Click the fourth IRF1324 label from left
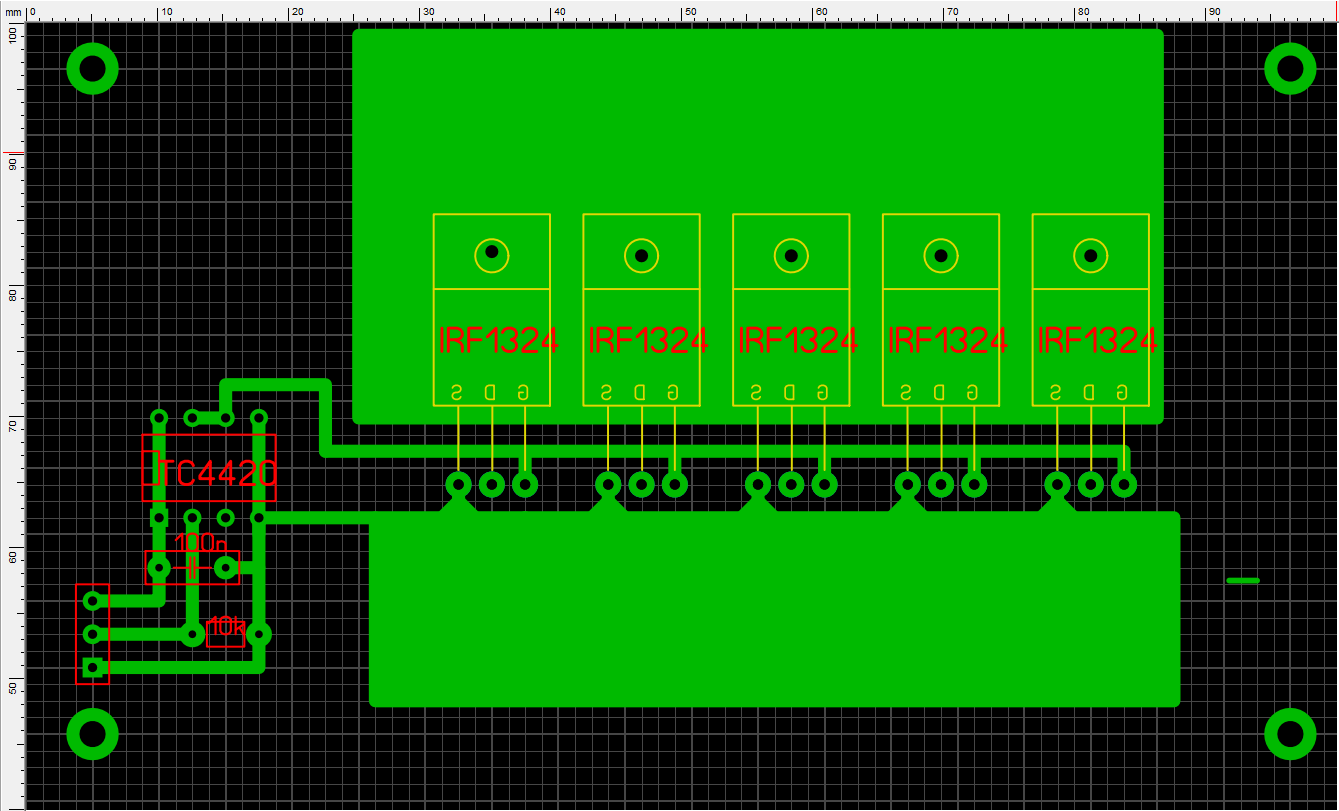Viewport: 1339px width, 811px height. click(x=947, y=341)
